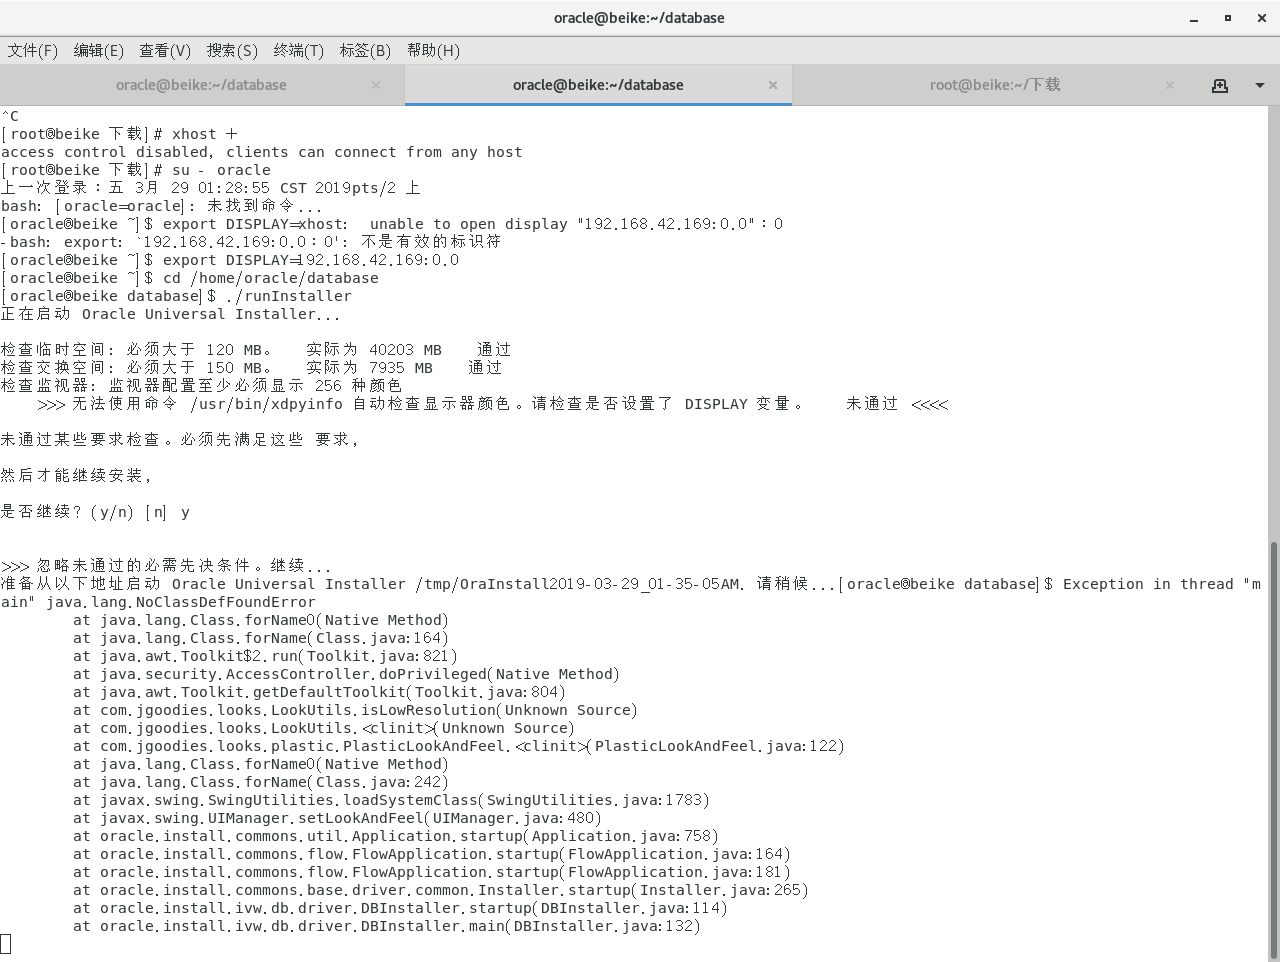Click '正在启动 Oracle Universal Installer...' line

(170, 314)
